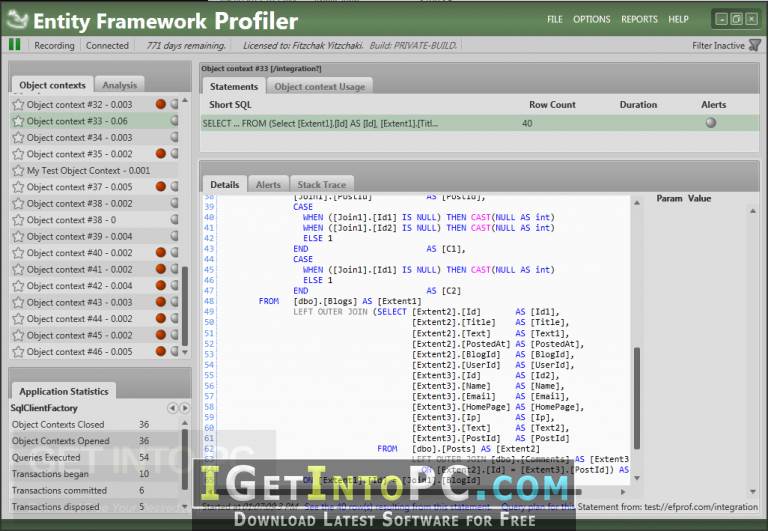Pause recording with the green pause icon
The width and height of the screenshot is (768, 531).
(x=15, y=45)
